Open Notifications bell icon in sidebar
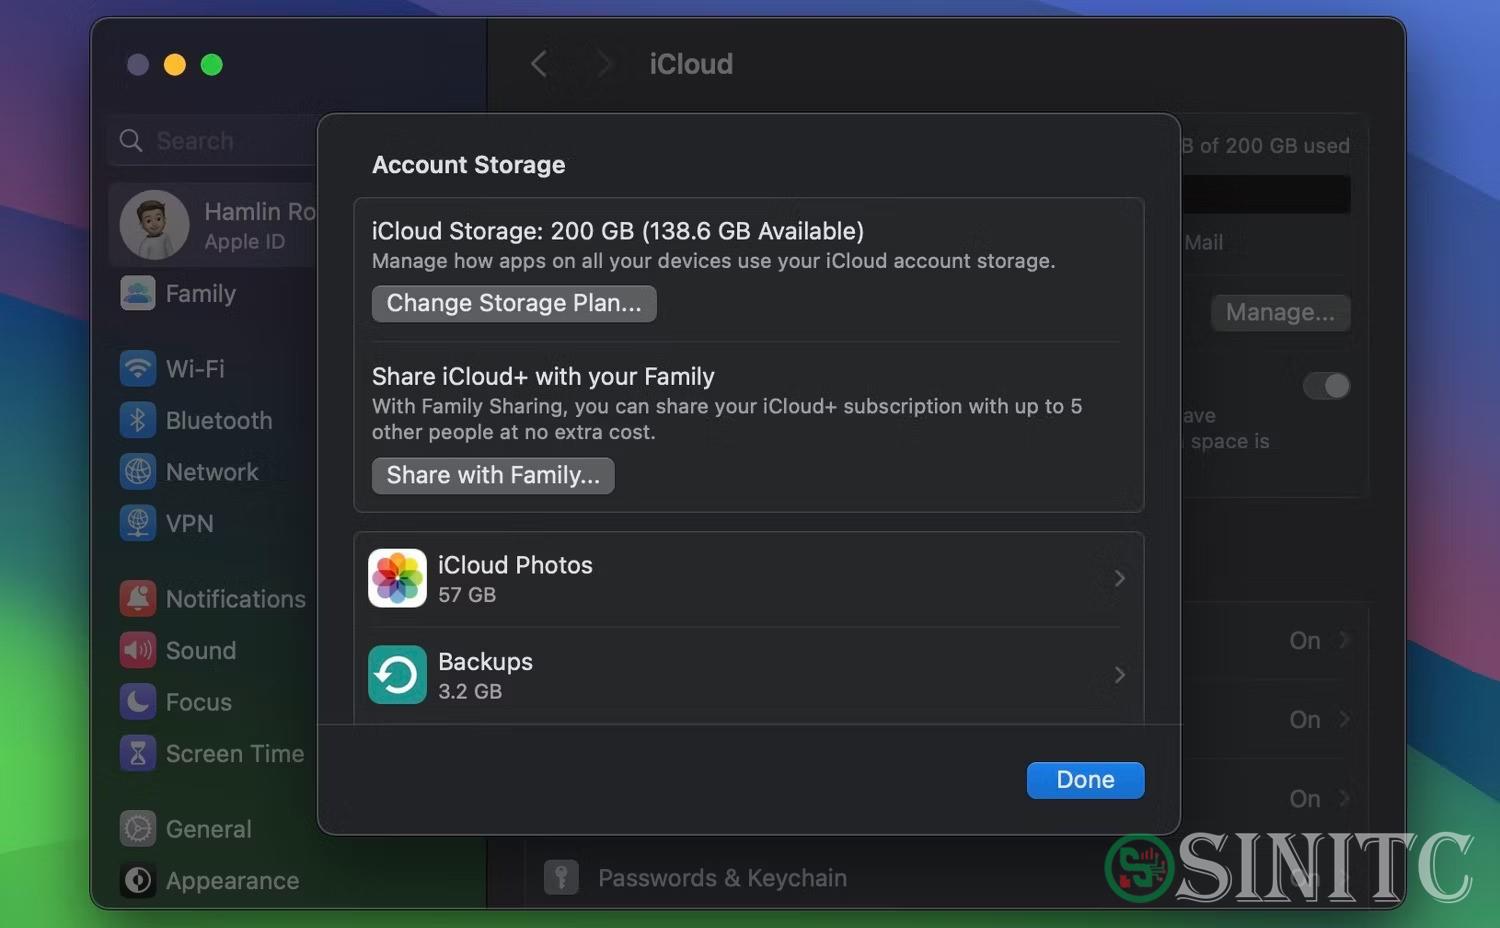 [138, 598]
